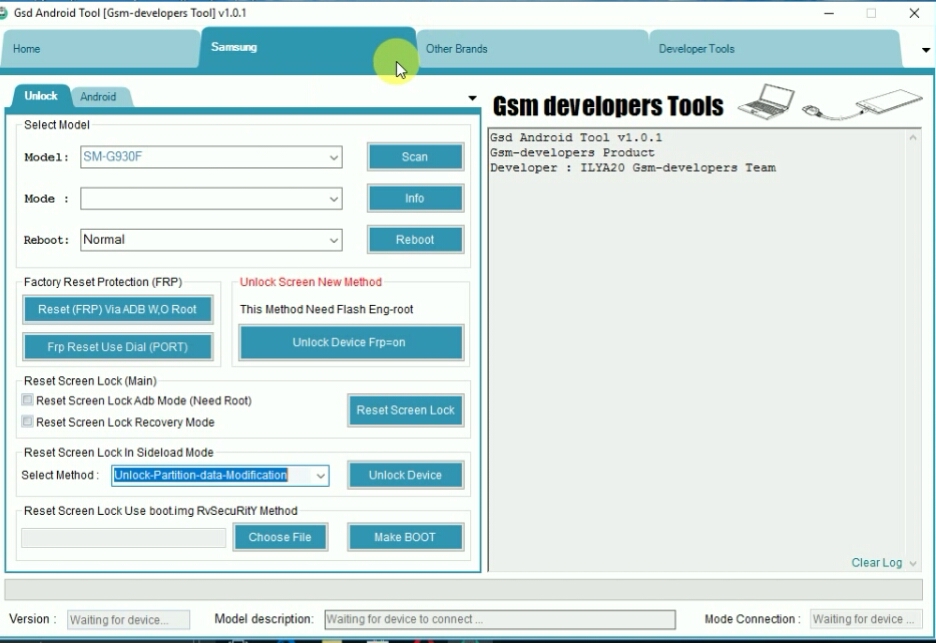Switch to the Home tab
The height and width of the screenshot is (643, 936).
click(x=98, y=49)
